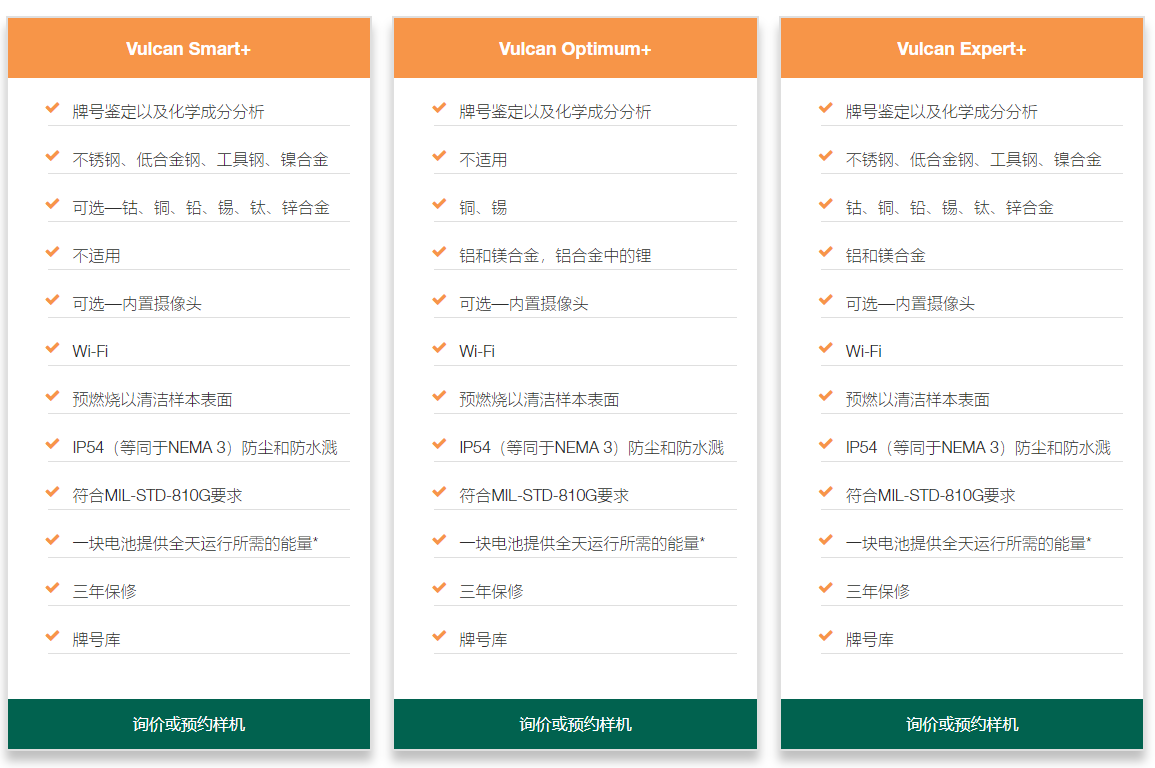This screenshot has width=1155, height=768.
Task: Click the 铝和镁合金 text in Vulcan Expert+
Action: [885, 256]
